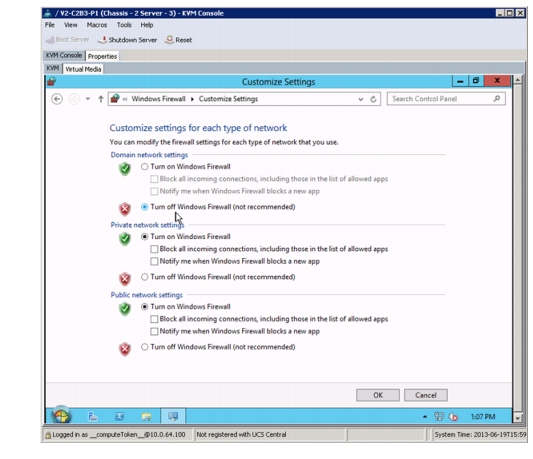Image resolution: width=533 pixels, height=459 pixels.
Task: Check Notify me checkbox under Private network
Action: pos(154,261)
